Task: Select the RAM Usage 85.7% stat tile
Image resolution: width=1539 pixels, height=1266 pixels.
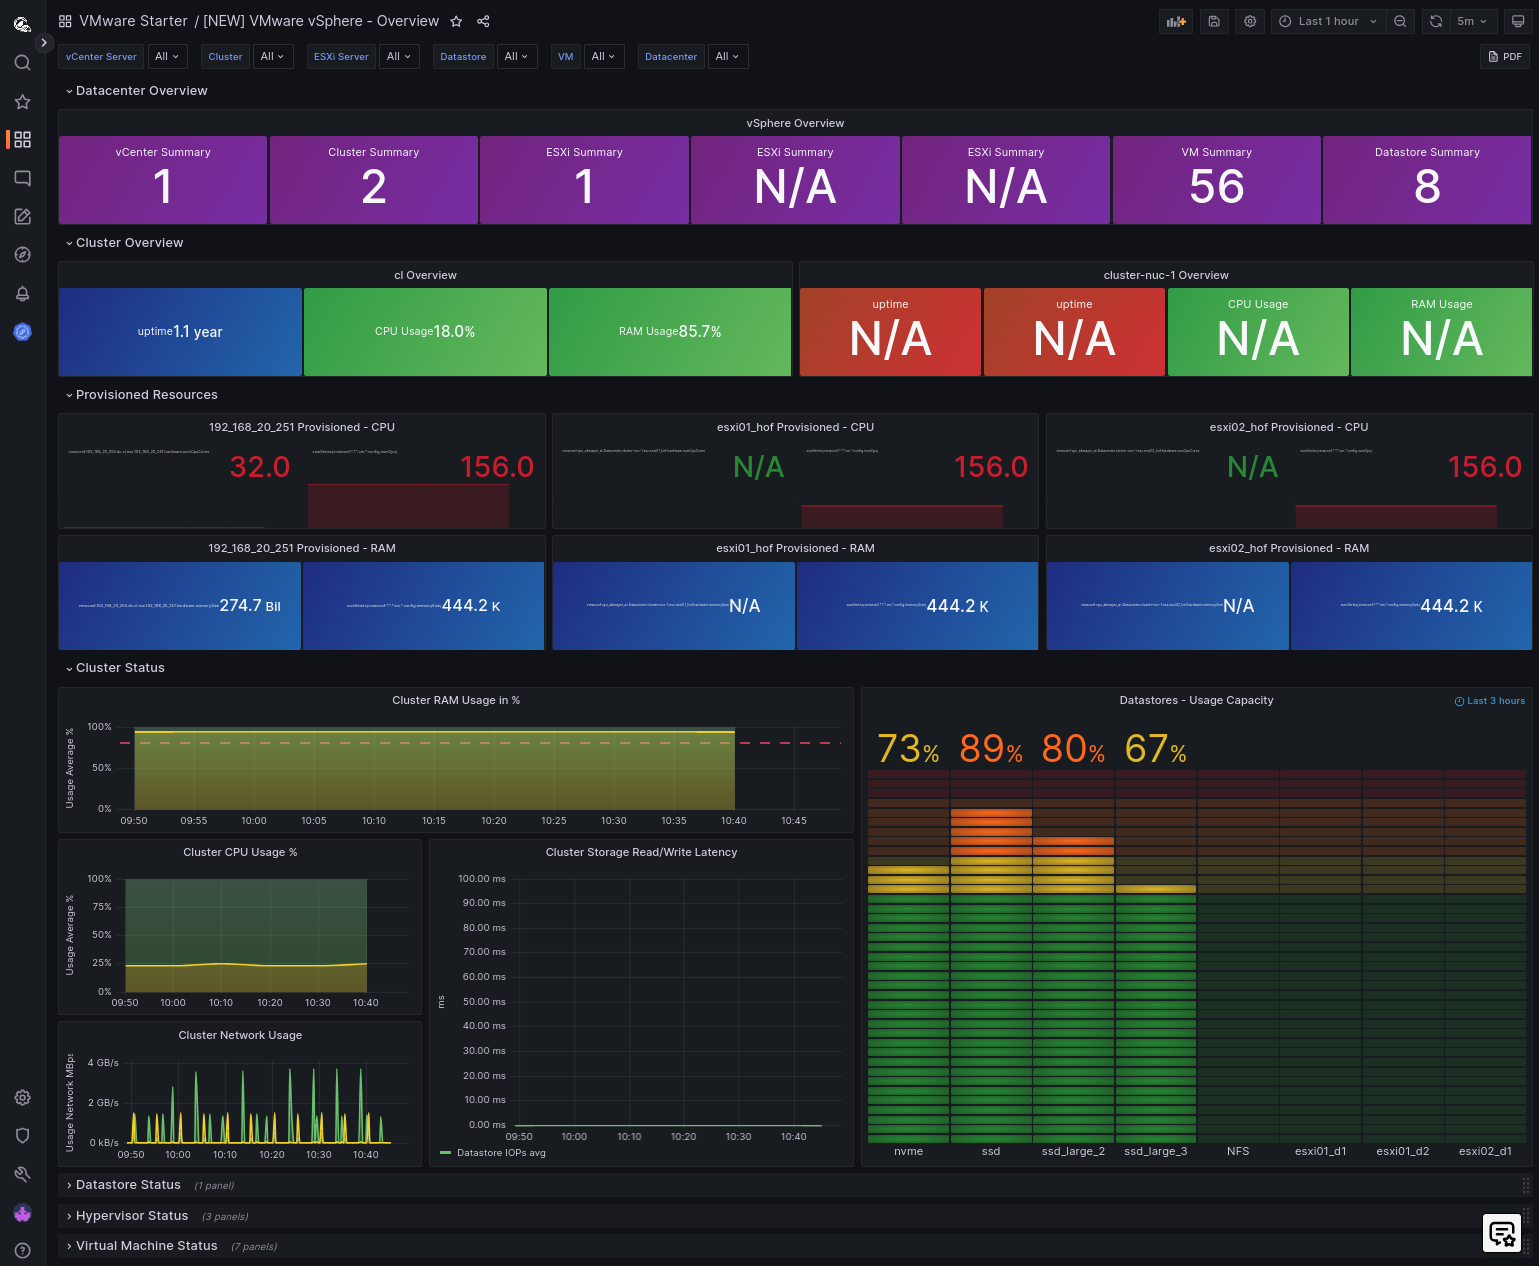Action: tap(670, 332)
